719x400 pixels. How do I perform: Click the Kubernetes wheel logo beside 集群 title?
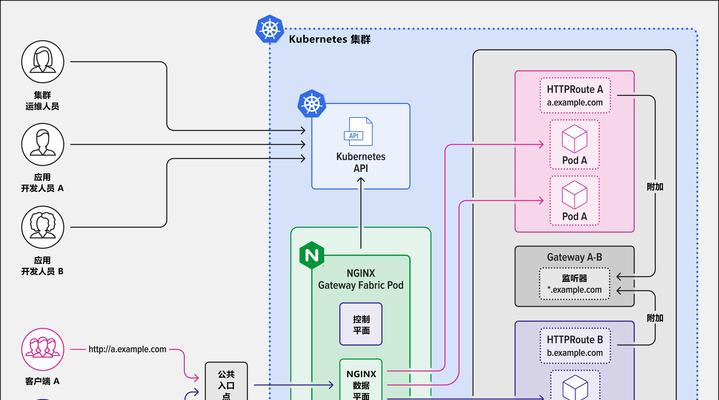tap(270, 29)
